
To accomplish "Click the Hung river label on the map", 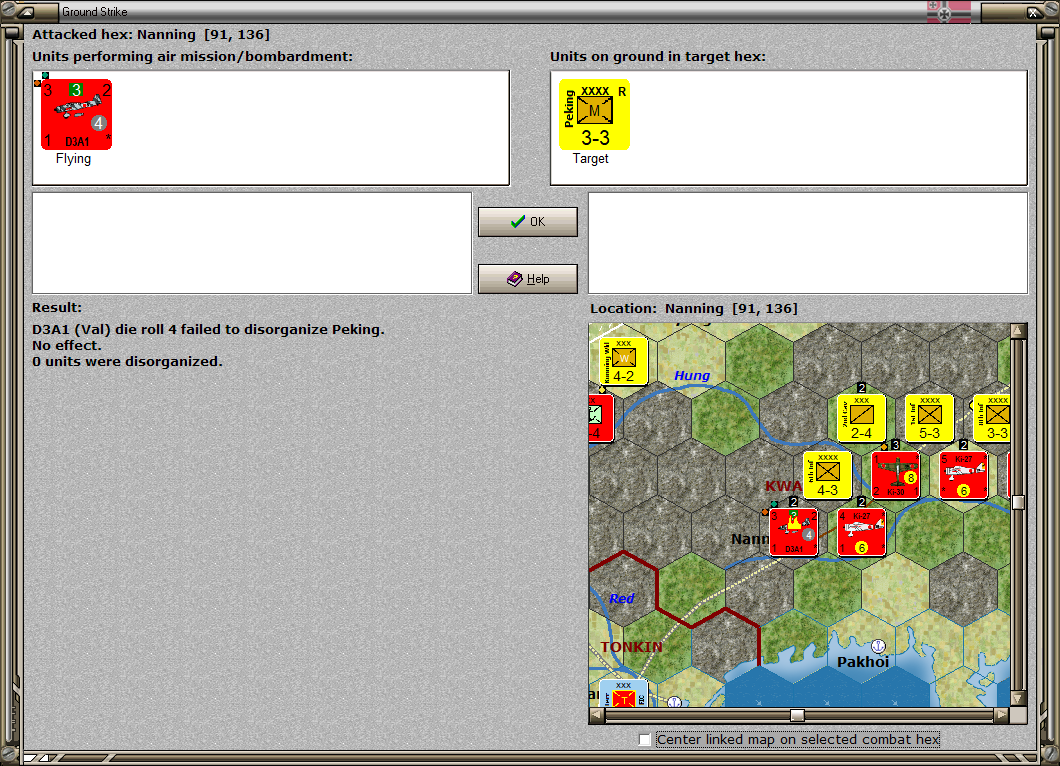I will (692, 376).
